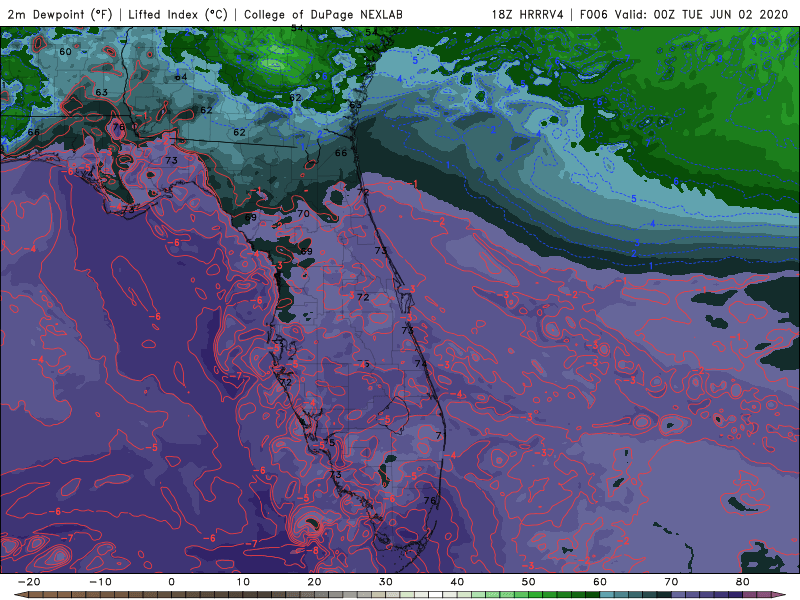Click the "Valid: 00Z TUE JUN 02 2020" text

click(x=701, y=14)
